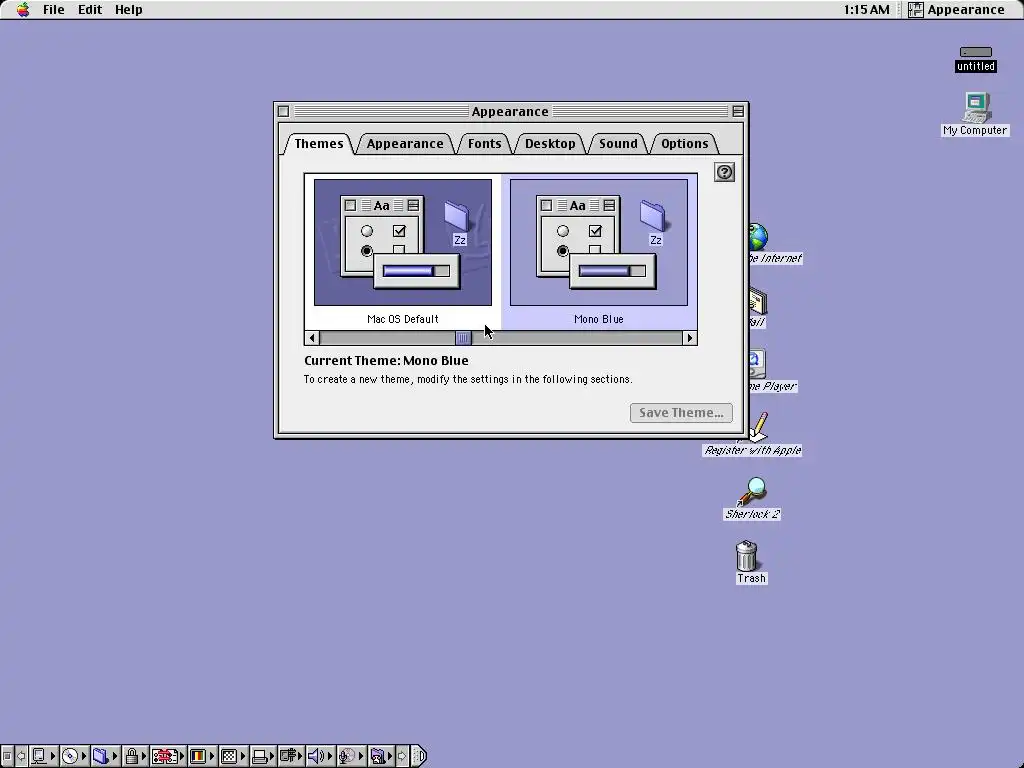
Task: Click the Control Strip close box
Action: pos(7,756)
